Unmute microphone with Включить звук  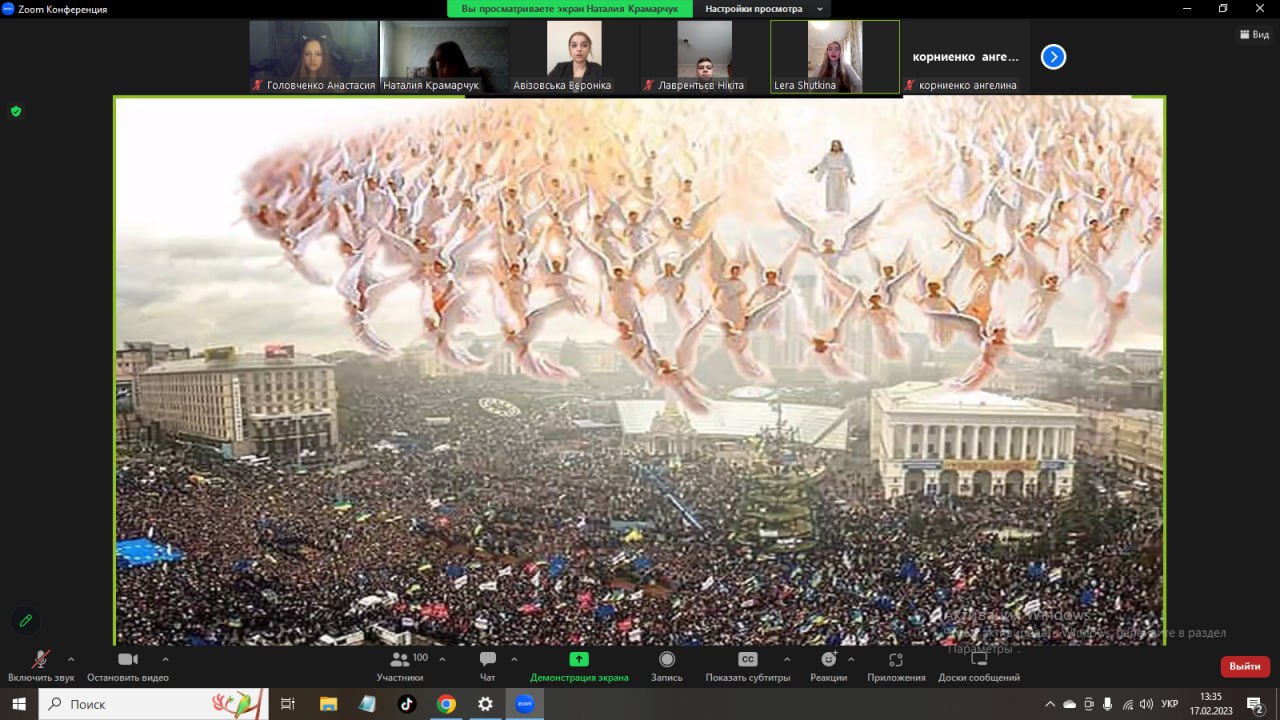pyautogui.click(x=41, y=666)
